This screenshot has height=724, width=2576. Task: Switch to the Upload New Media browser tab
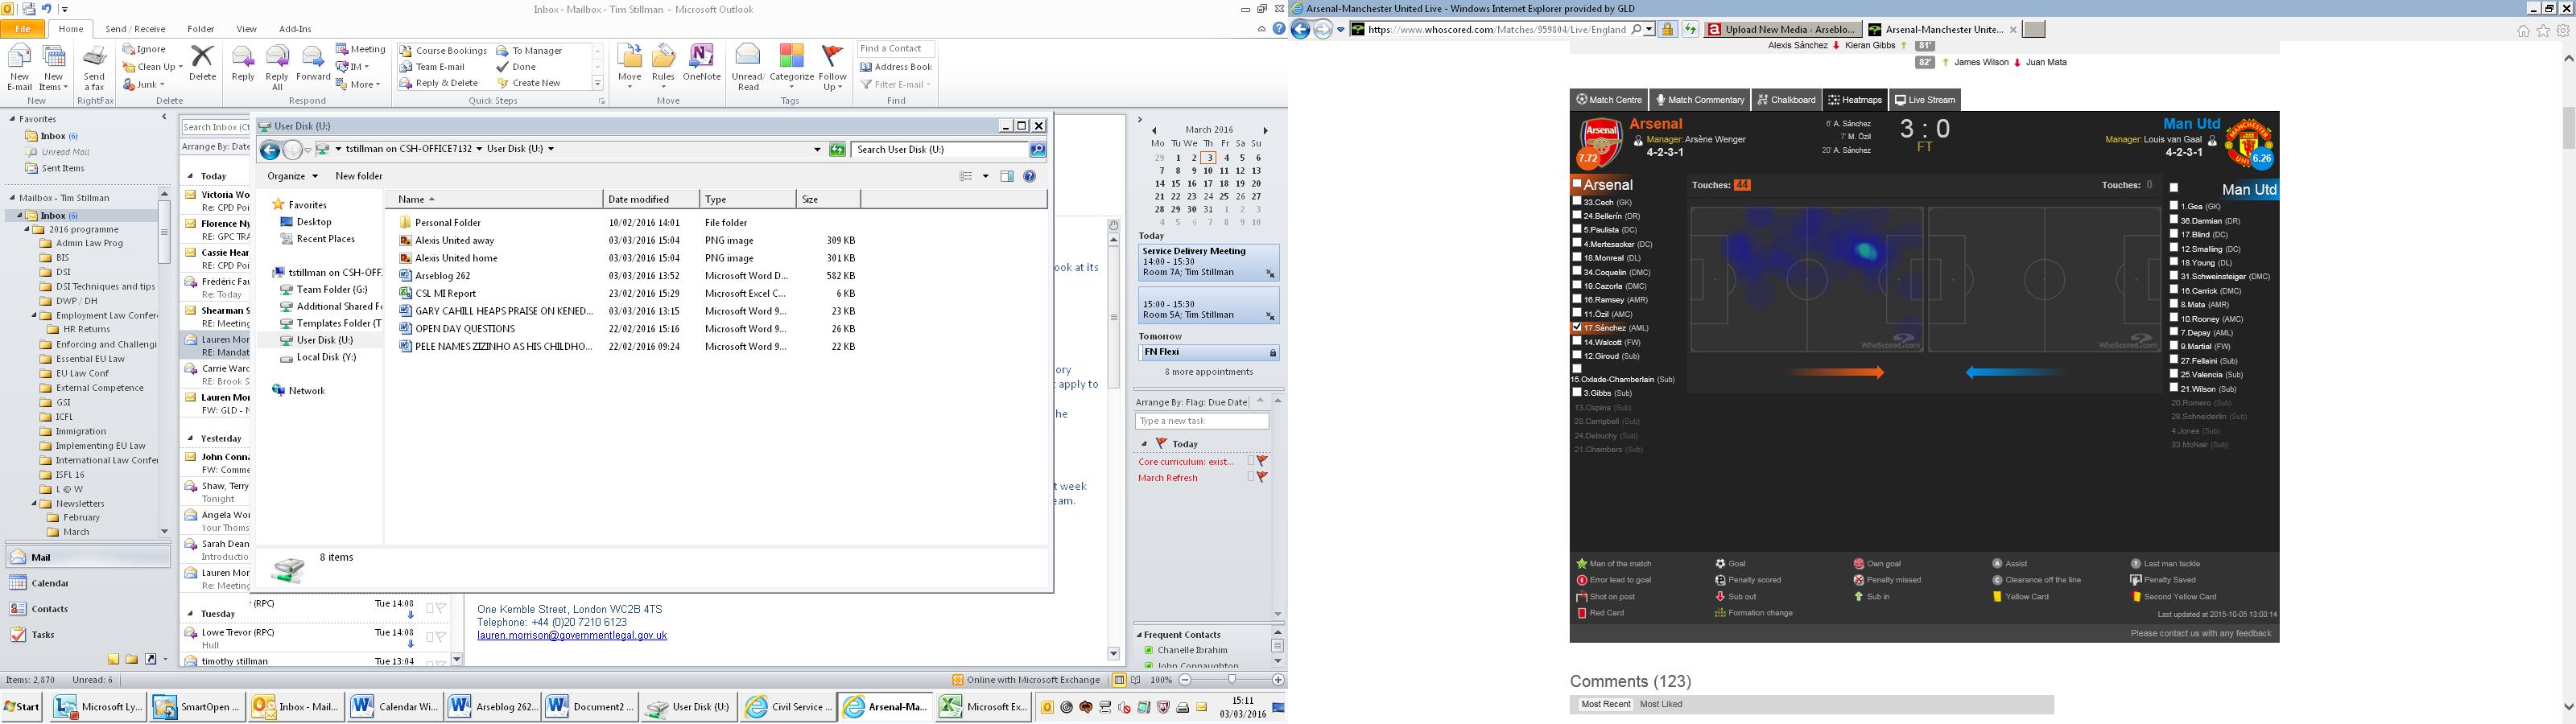pyautogui.click(x=1783, y=30)
